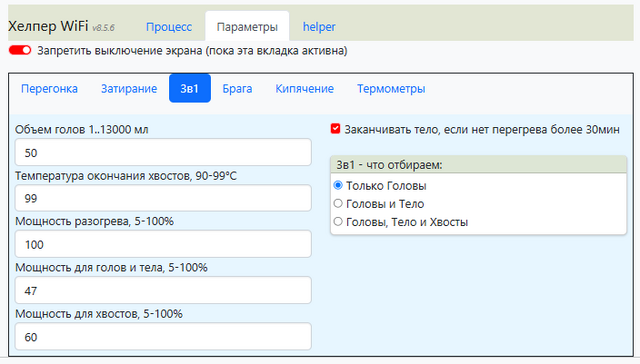This screenshot has width=640, height=364.
Task: Click the Запретить выключение экрана text
Action: (192, 51)
